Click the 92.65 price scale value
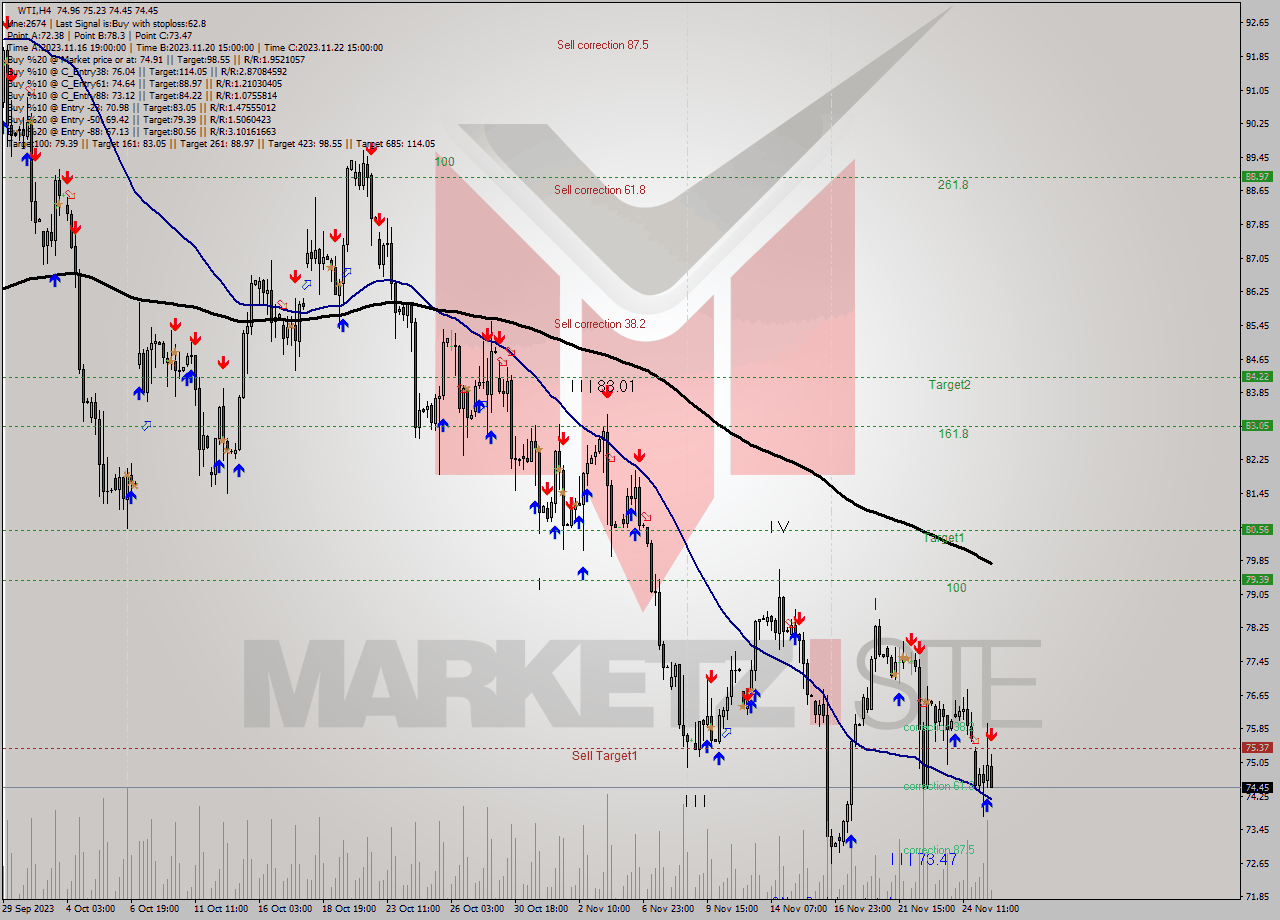Screen dimensions: 1280x920 click(1256, 22)
